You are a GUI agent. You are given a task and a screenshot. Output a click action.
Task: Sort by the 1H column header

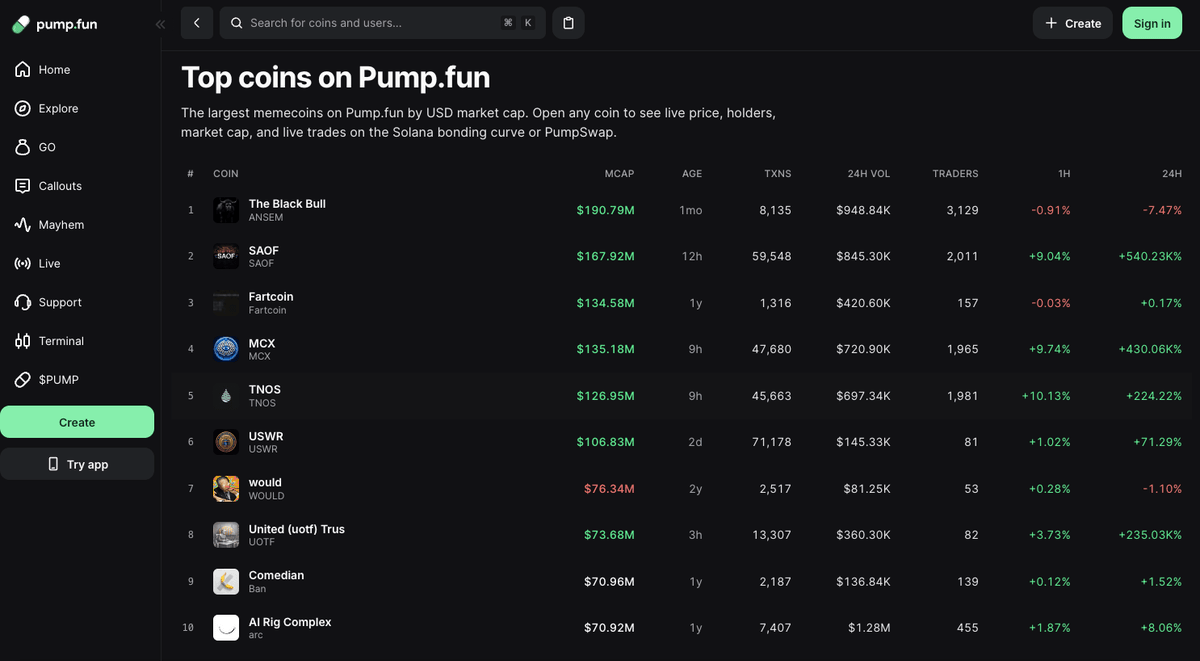click(1064, 174)
